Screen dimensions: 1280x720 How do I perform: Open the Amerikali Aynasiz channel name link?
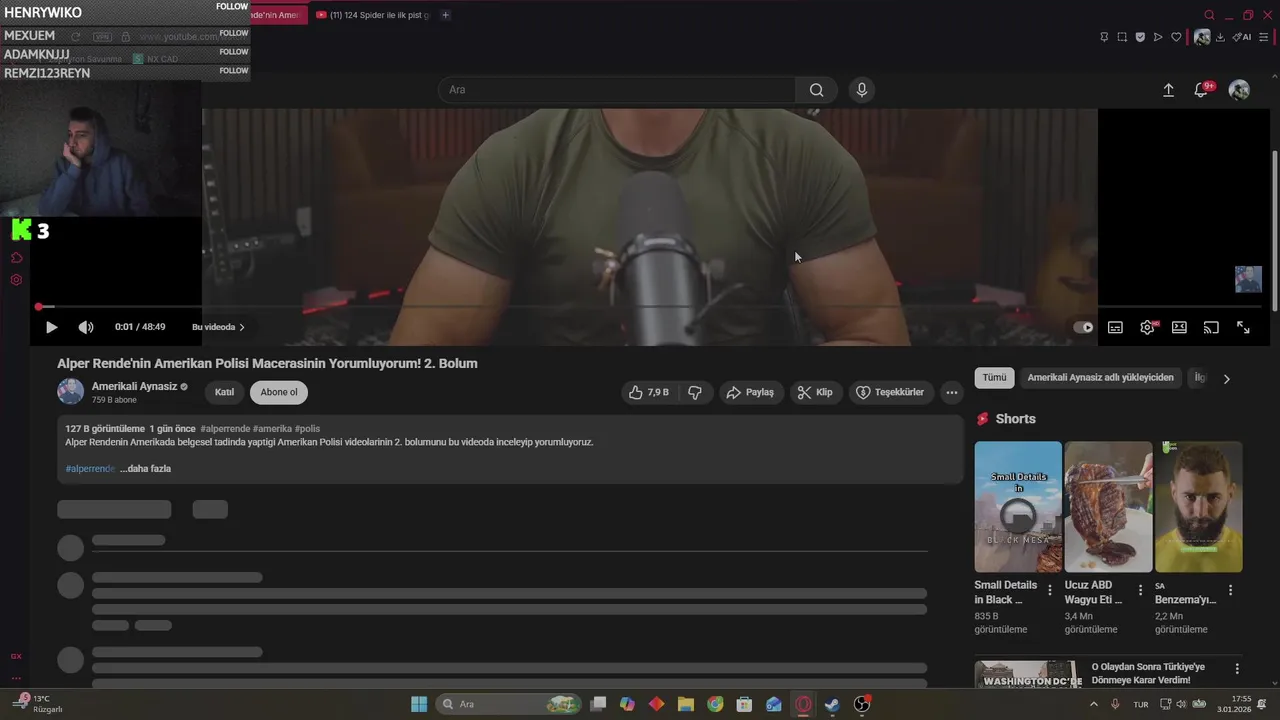(x=134, y=386)
